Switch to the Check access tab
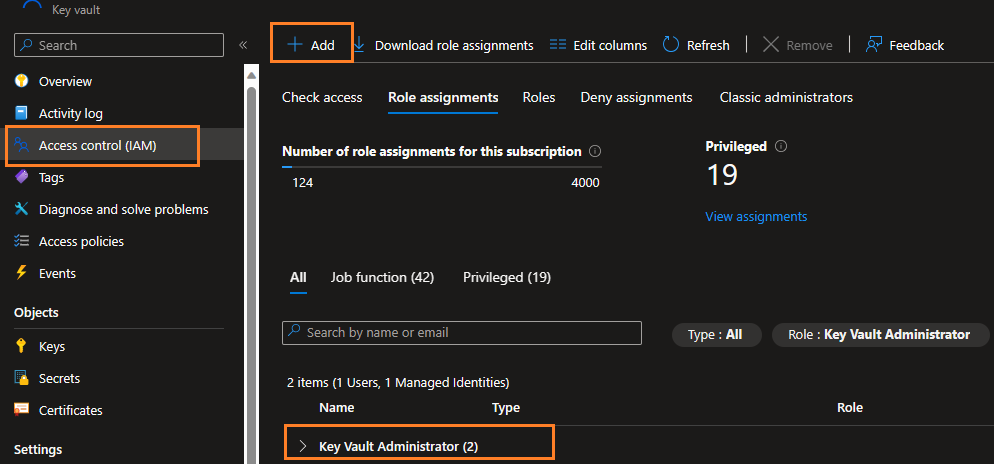The width and height of the screenshot is (994, 464). click(322, 98)
